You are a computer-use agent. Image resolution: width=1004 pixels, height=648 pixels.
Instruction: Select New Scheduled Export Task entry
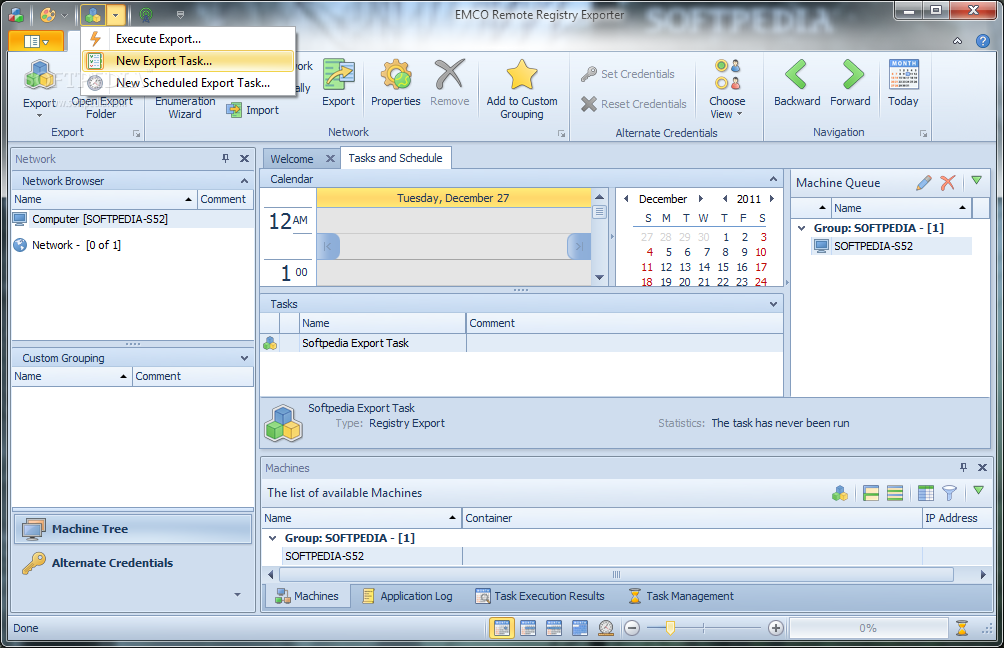(x=188, y=83)
